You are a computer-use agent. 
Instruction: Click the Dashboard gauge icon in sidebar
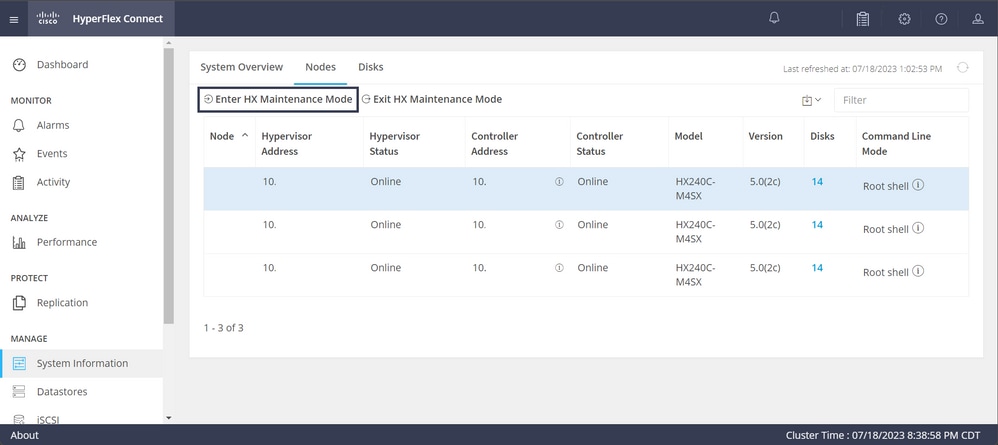click(19, 64)
